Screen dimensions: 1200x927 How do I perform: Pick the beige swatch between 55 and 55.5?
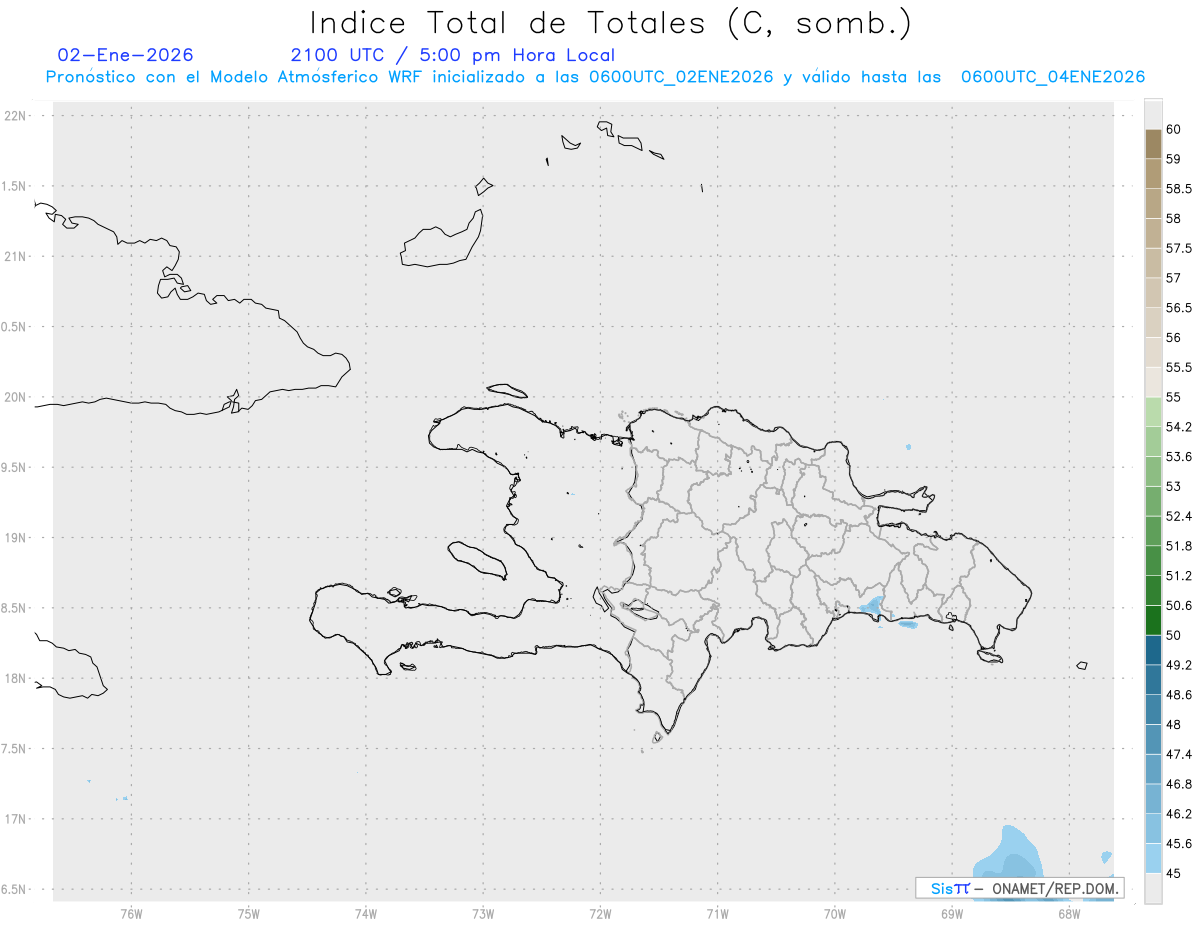pyautogui.click(x=1153, y=382)
